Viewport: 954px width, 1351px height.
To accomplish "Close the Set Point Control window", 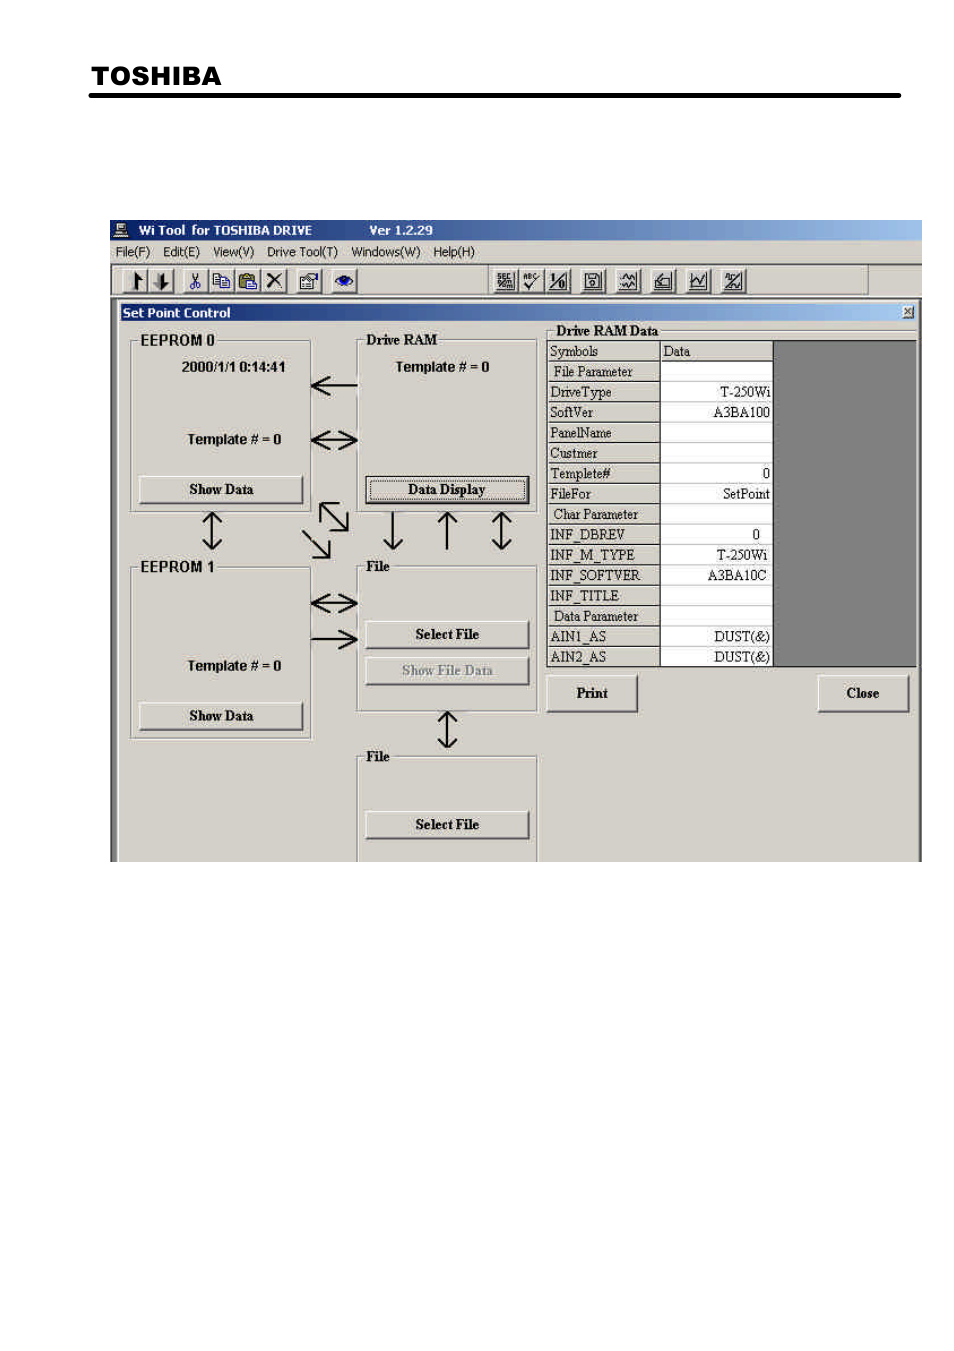I will click(908, 312).
